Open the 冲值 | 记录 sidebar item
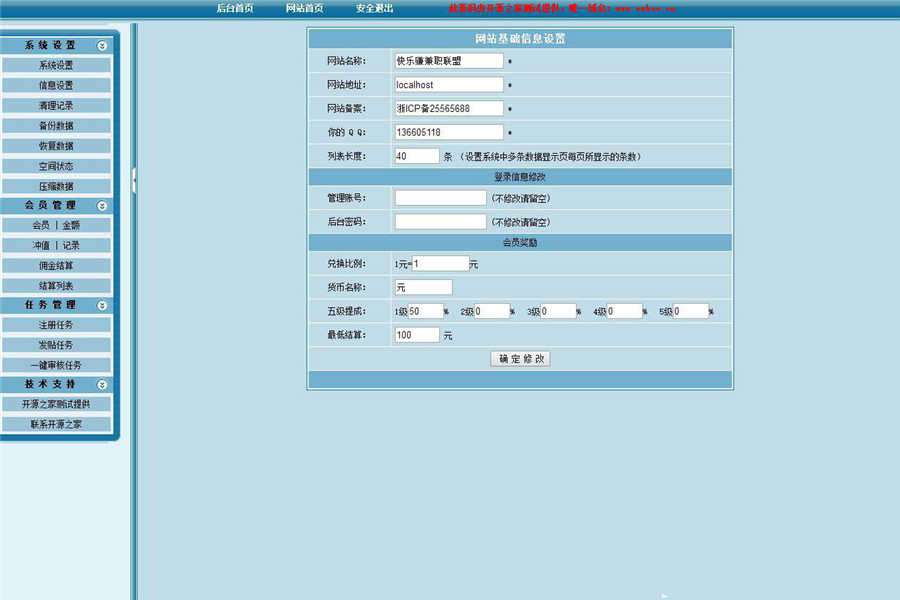 [x=56, y=245]
